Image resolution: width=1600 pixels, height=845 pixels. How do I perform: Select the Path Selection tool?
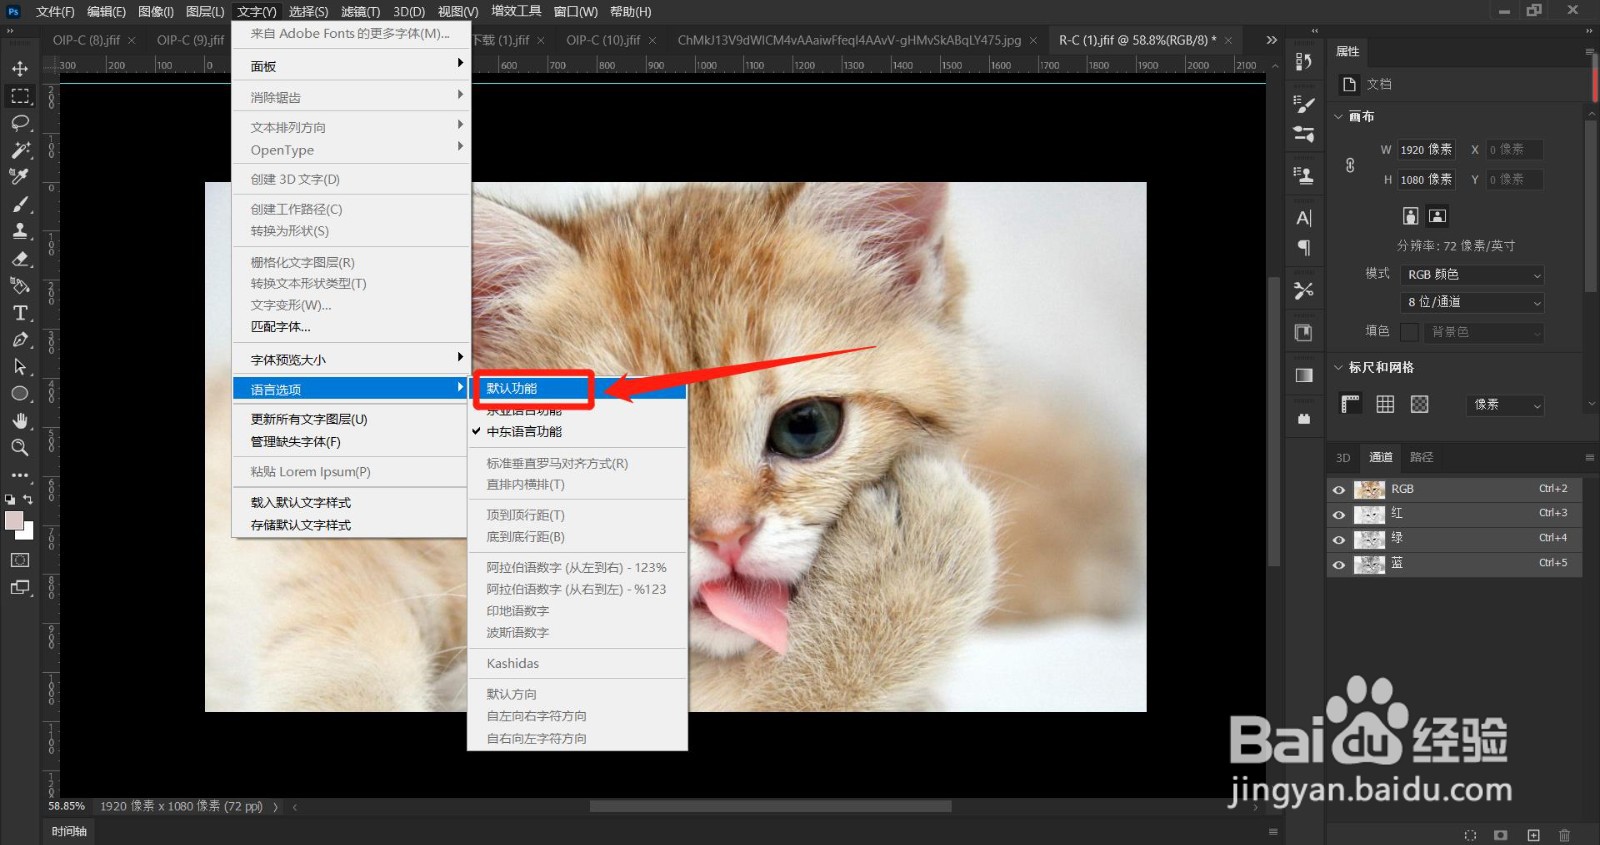(20, 367)
